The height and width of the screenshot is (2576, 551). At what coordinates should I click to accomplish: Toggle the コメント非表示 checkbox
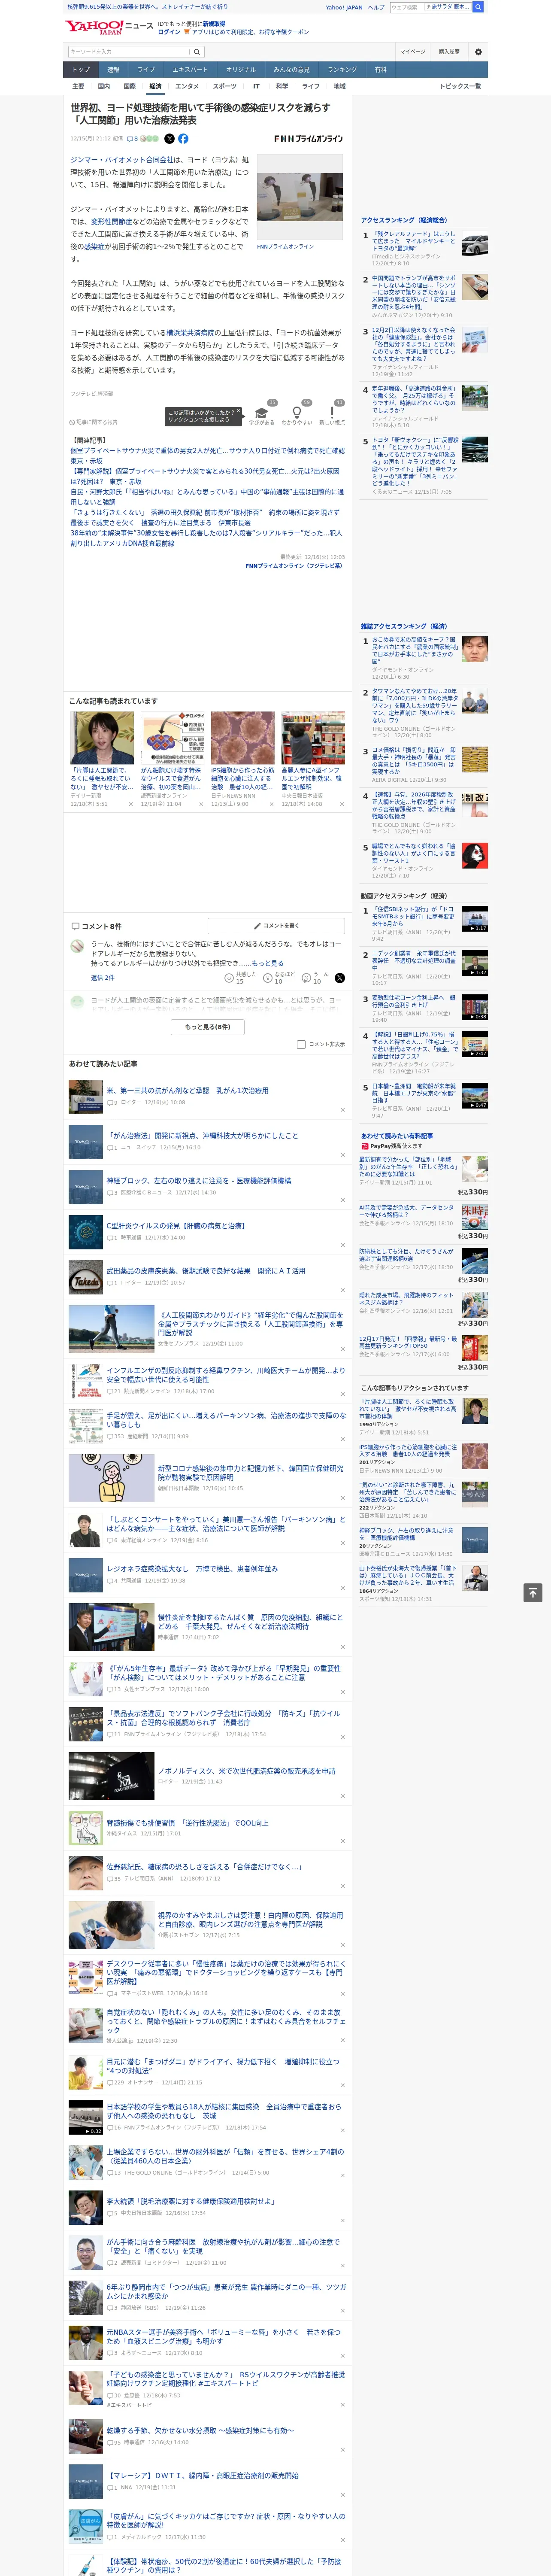(x=301, y=1044)
